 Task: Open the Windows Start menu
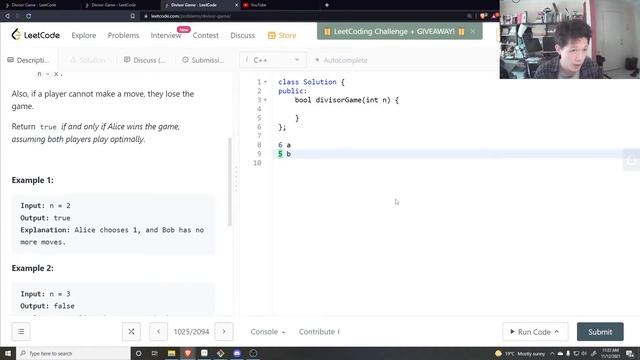coord(8,353)
